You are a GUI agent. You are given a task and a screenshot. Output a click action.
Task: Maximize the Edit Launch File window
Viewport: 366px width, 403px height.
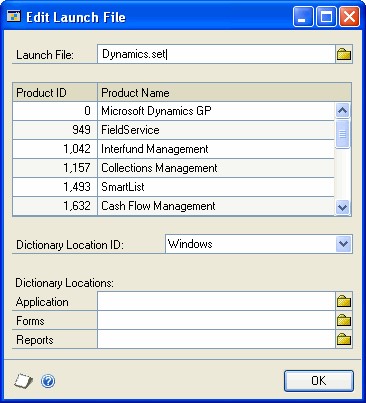[x=326, y=17]
